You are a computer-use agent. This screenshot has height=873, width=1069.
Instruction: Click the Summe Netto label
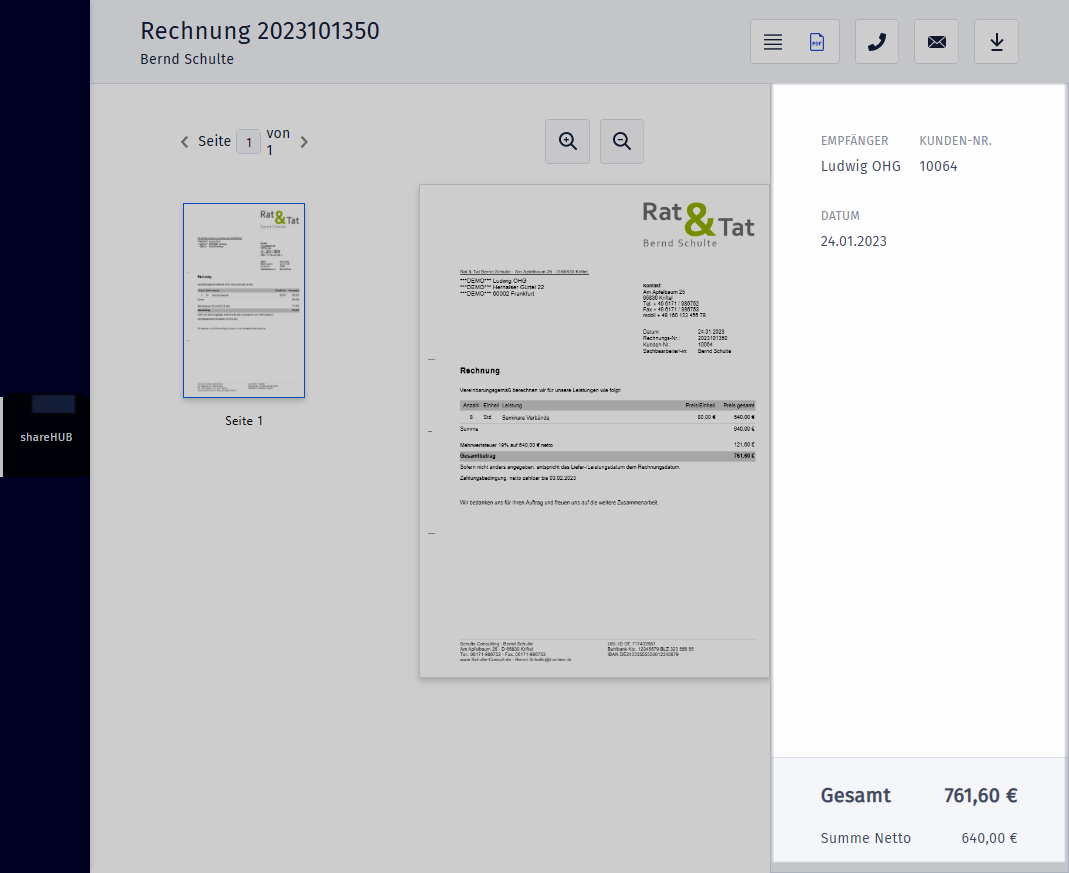[x=866, y=838]
